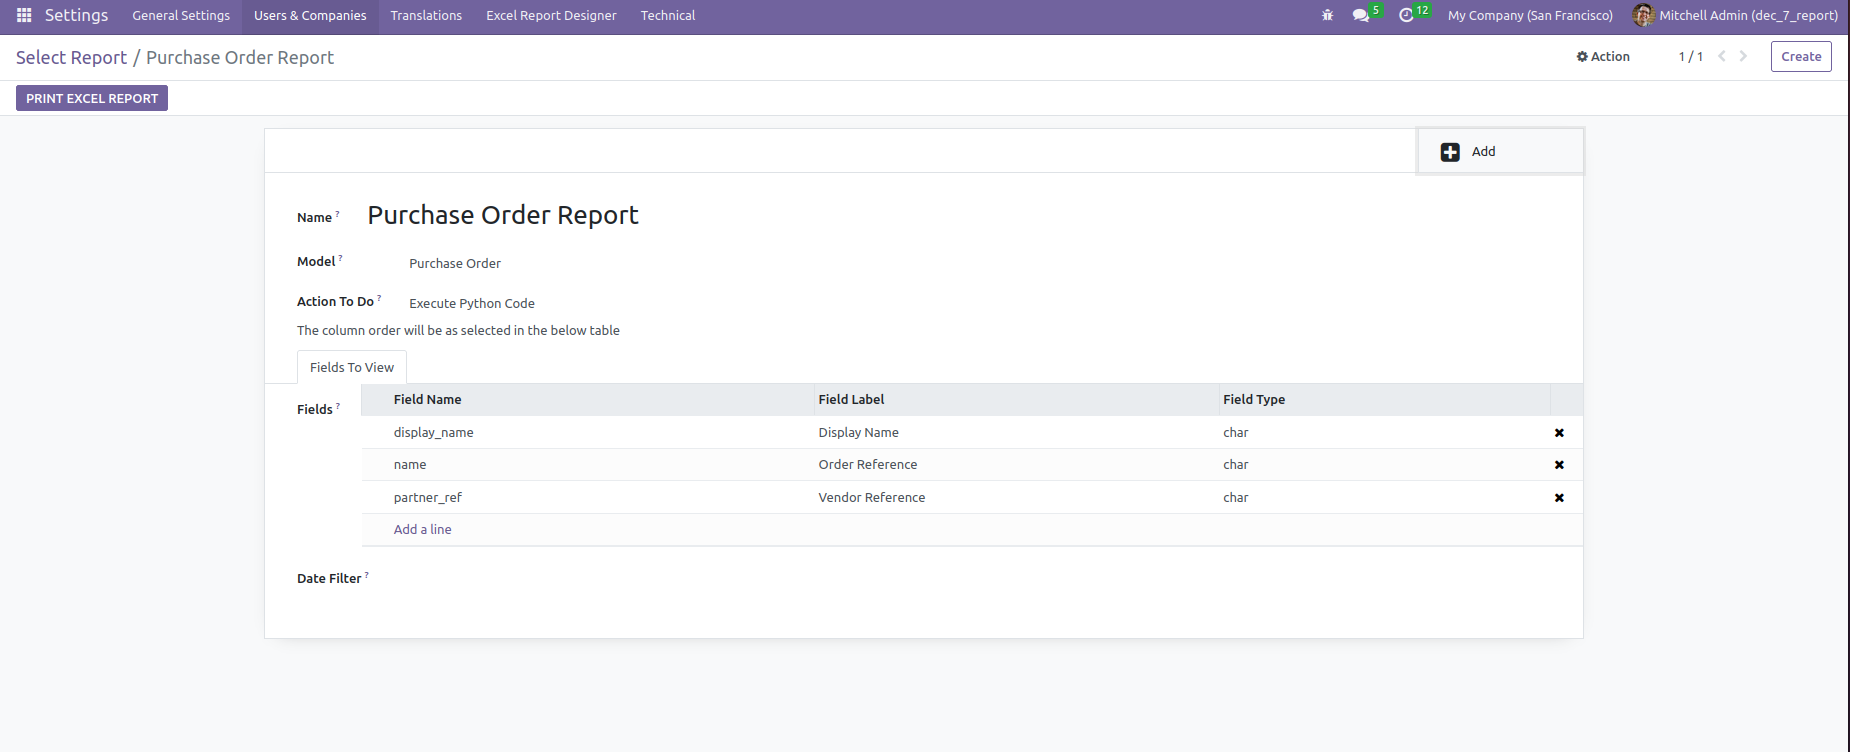Screen dimensions: 1850x752
Task: Click the Create button
Action: pyautogui.click(x=1800, y=57)
